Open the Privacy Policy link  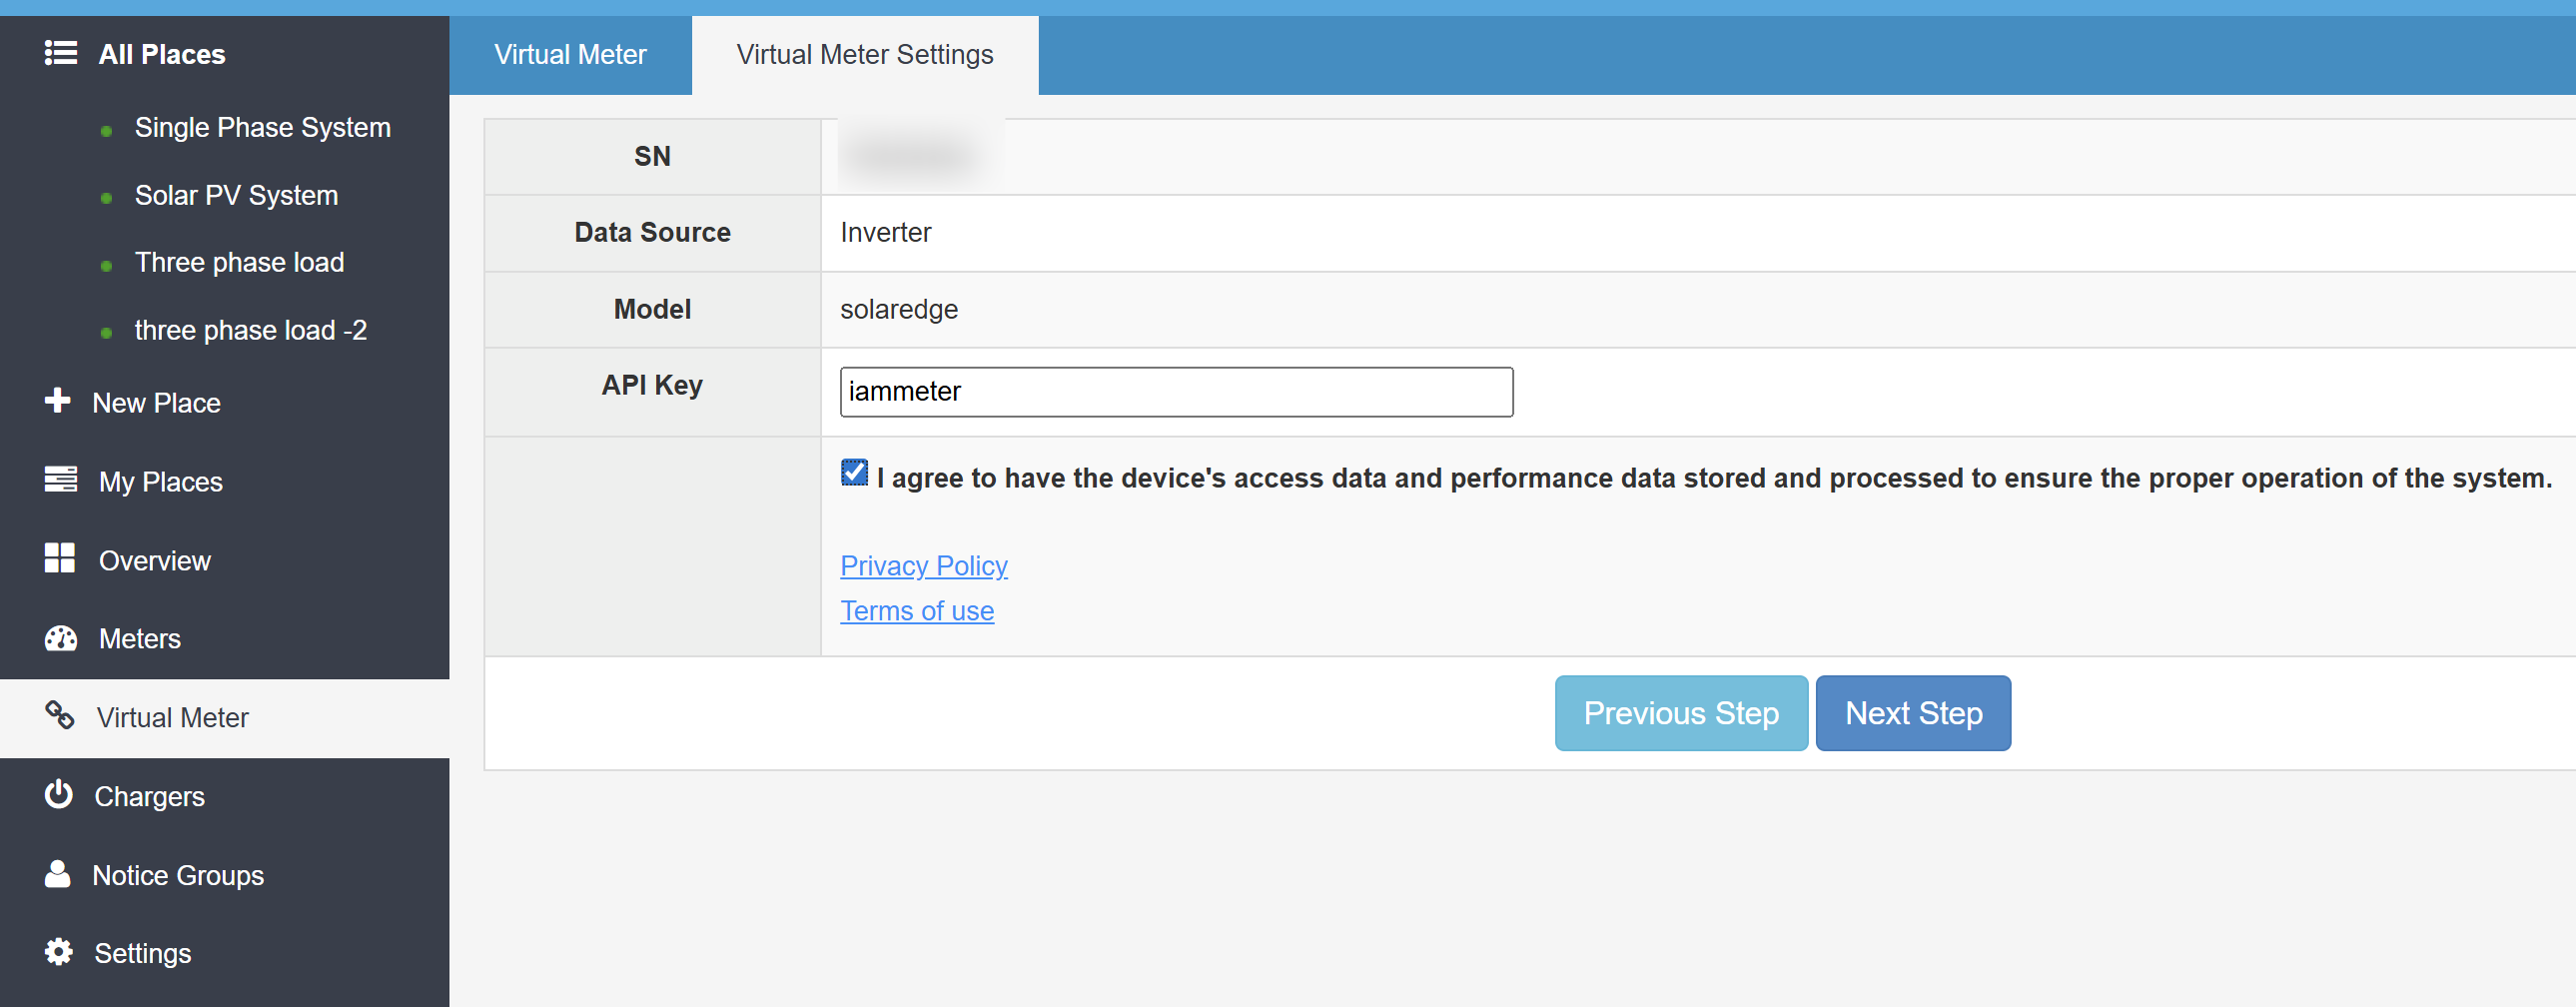coord(923,566)
